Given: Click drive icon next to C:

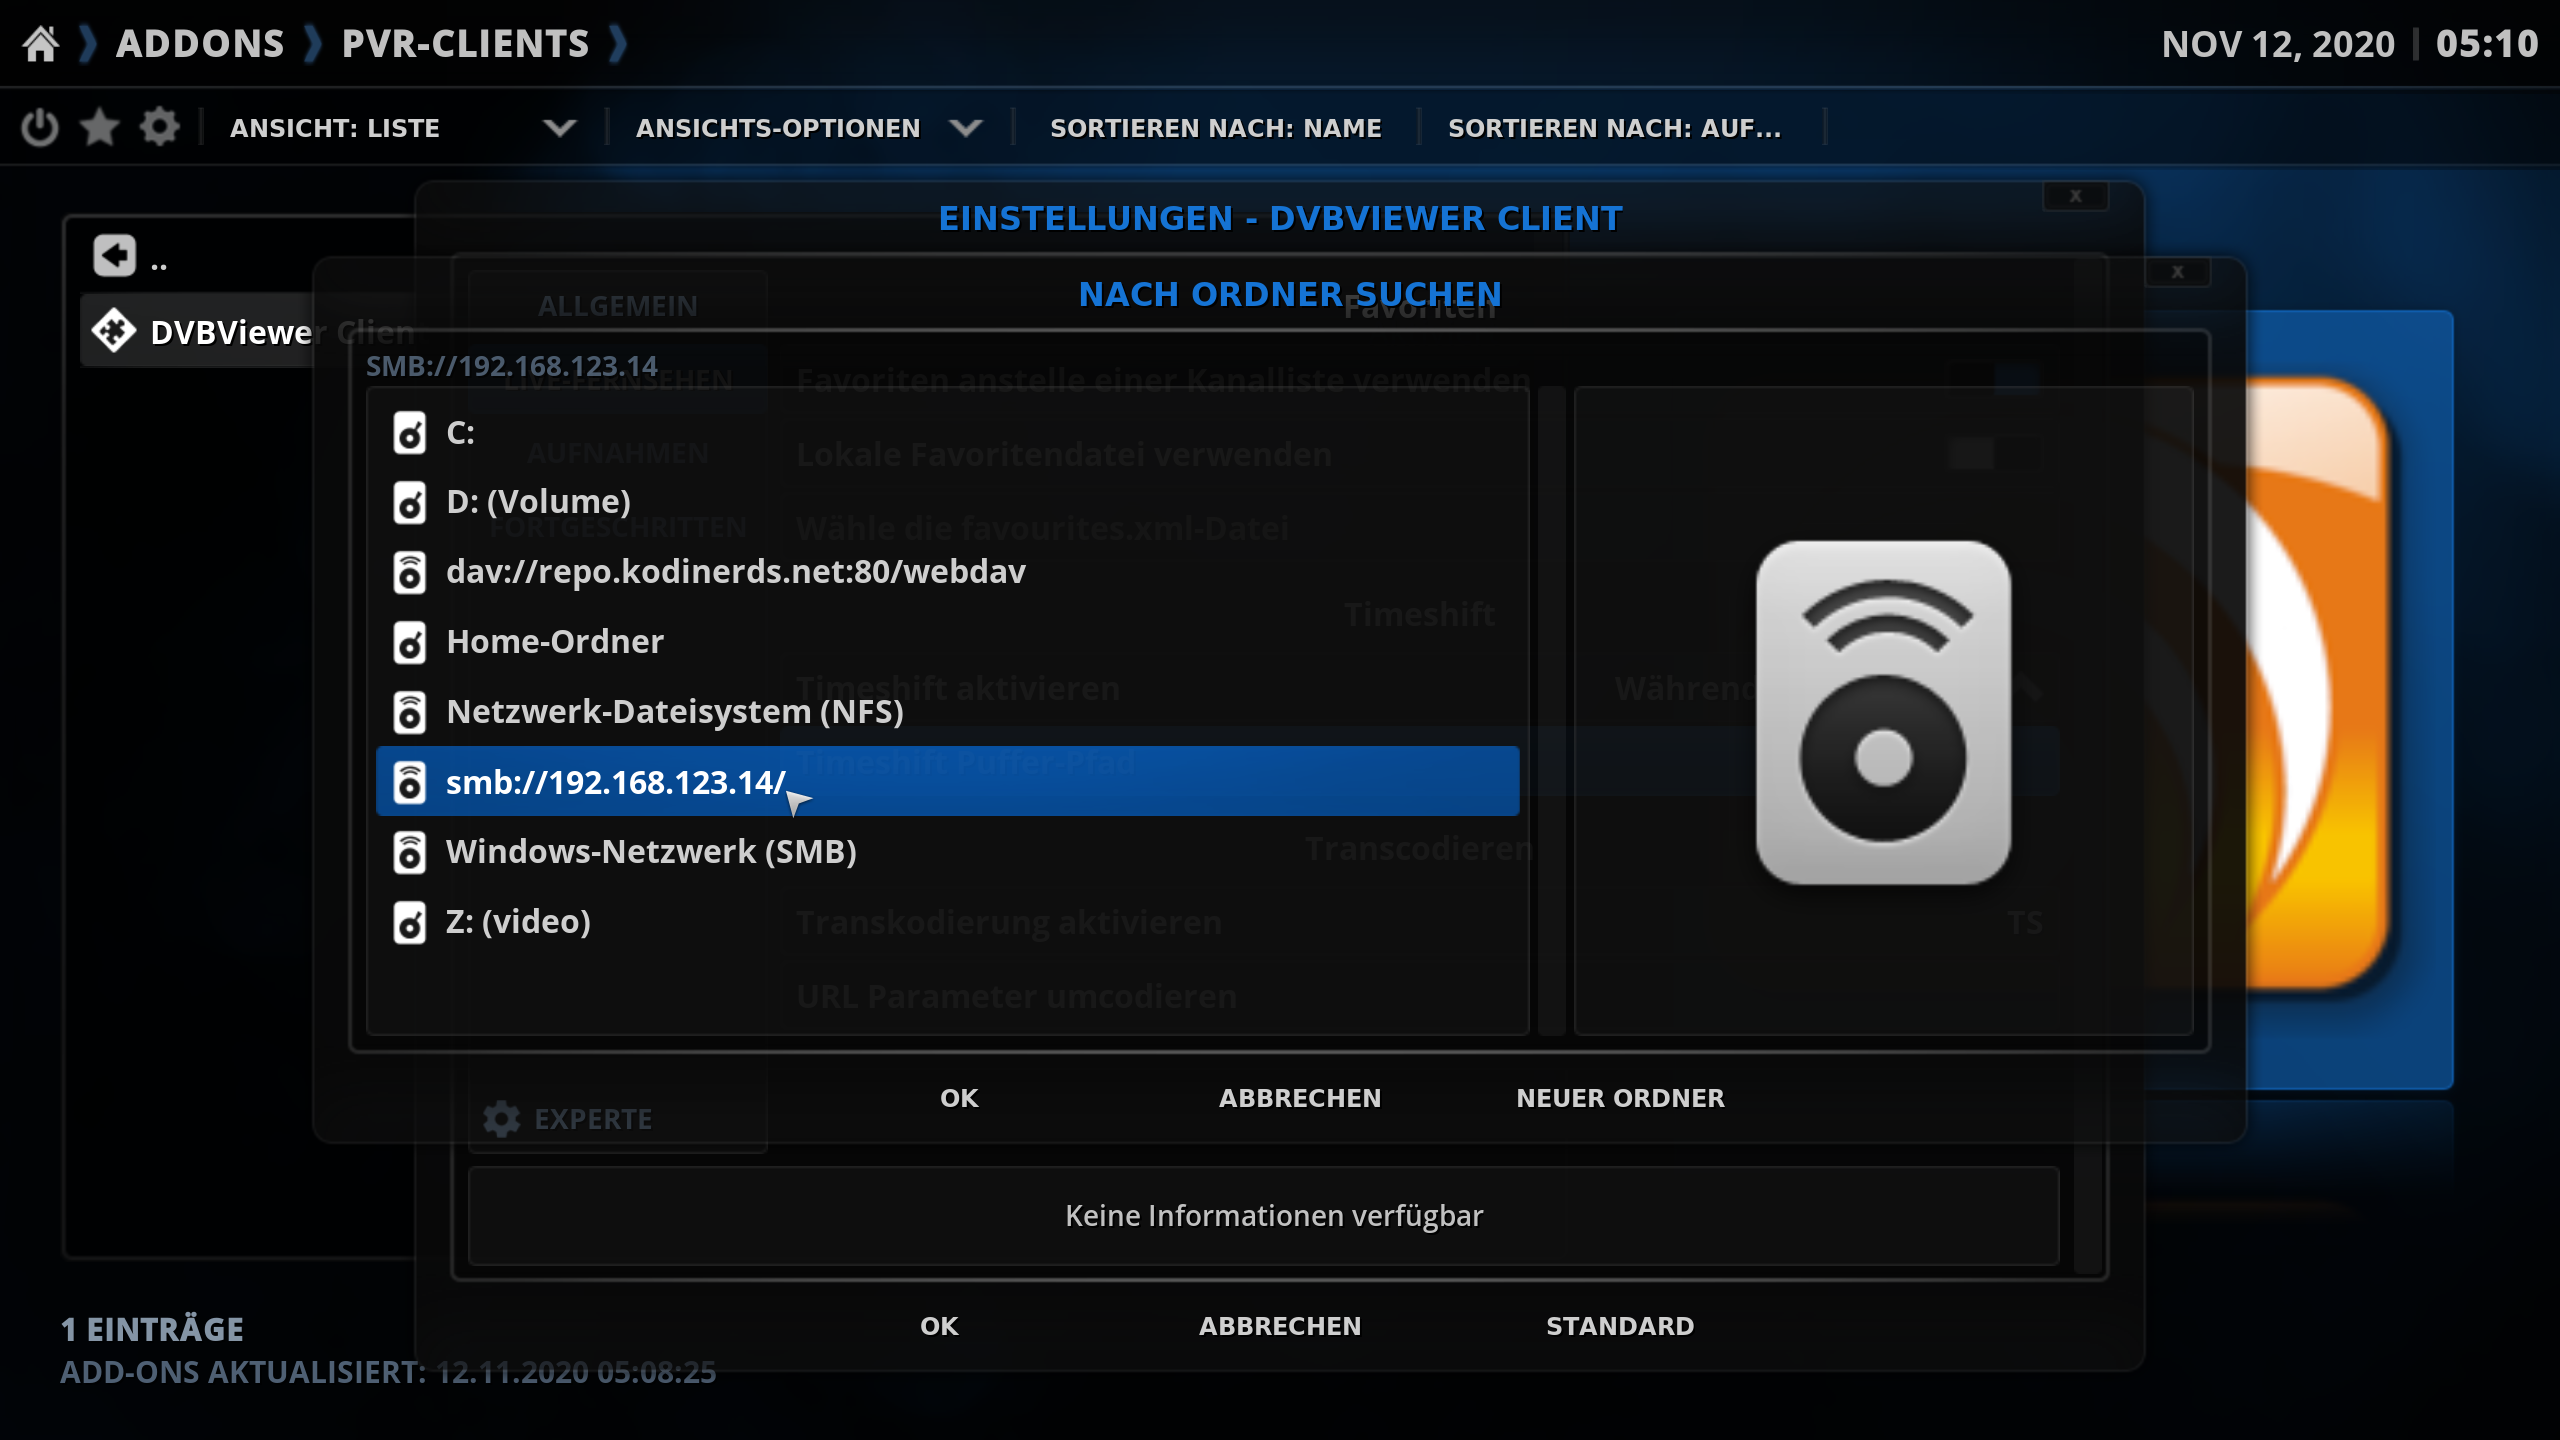Looking at the screenshot, I should tap(410, 433).
